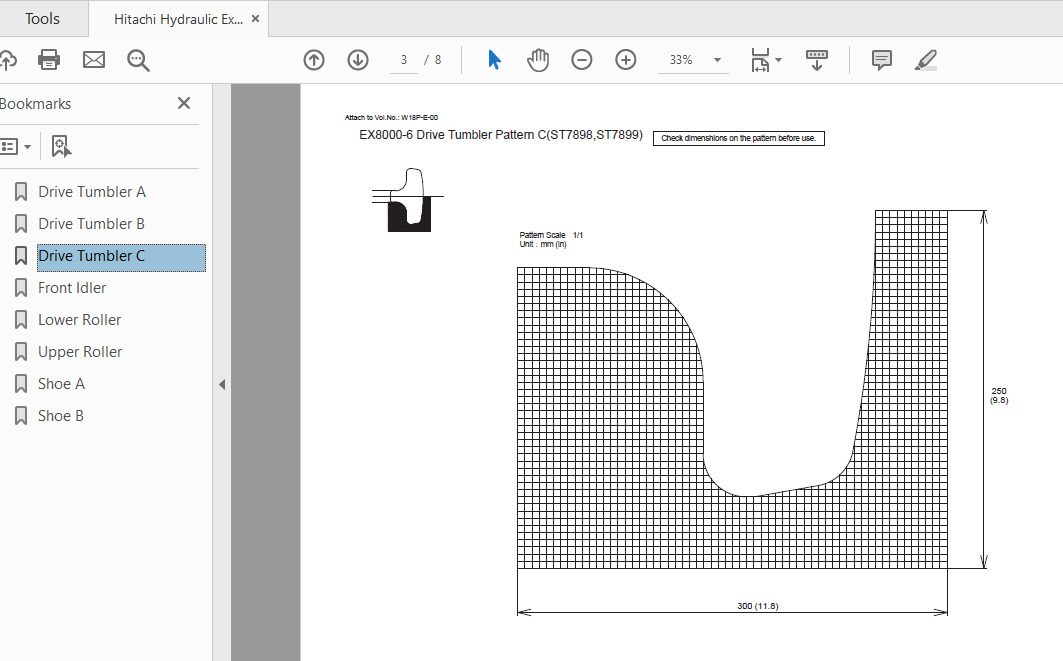Activate the Selection arrow tool
Viewport: 1063px width, 661px height.
494,60
